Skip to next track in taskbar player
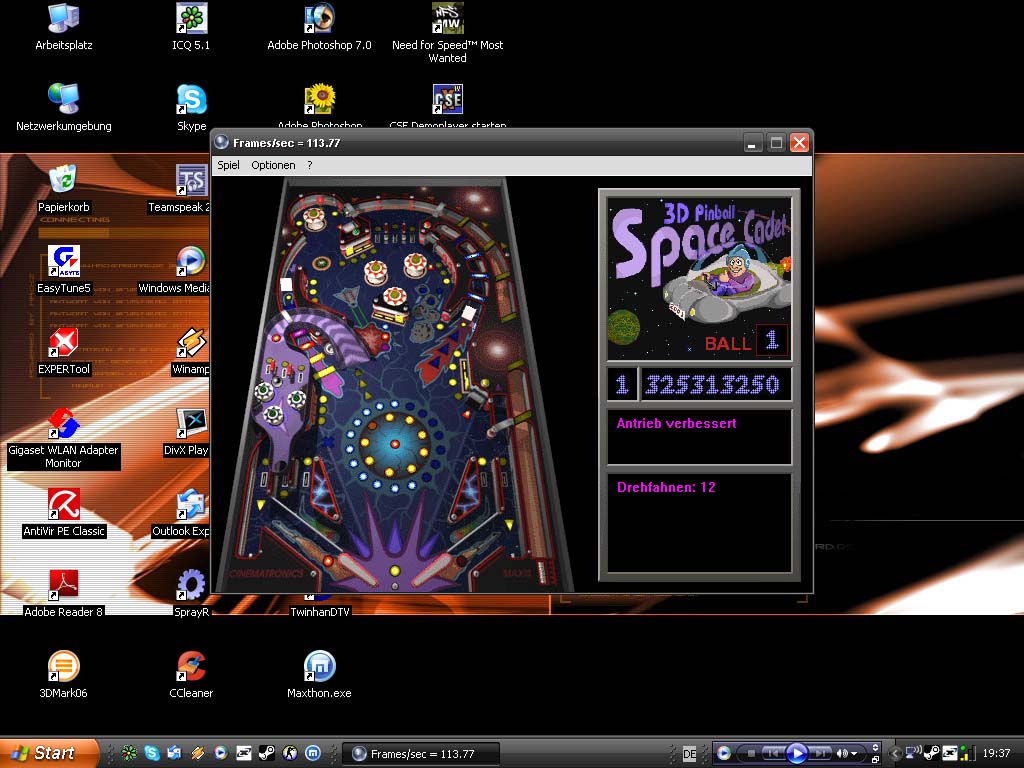This screenshot has width=1024, height=768. coord(820,754)
